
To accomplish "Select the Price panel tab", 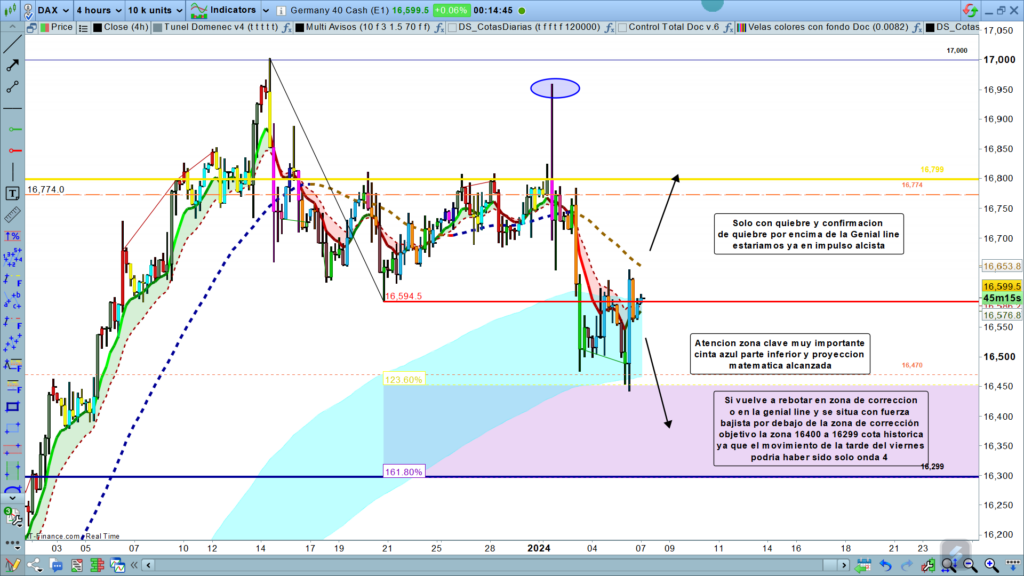I will 60,27.
